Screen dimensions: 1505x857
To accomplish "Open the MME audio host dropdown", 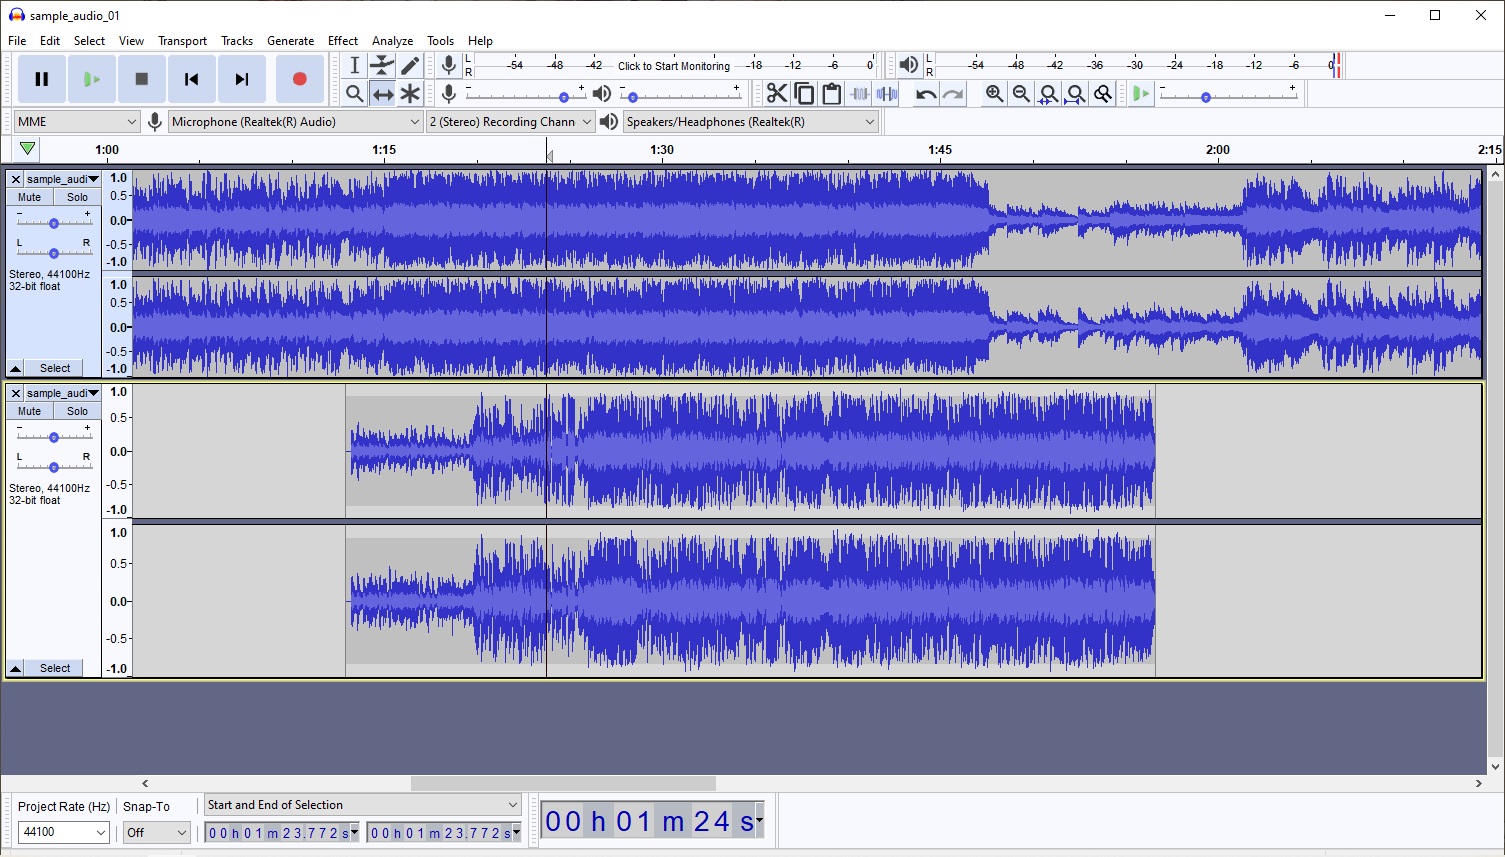I will 76,122.
